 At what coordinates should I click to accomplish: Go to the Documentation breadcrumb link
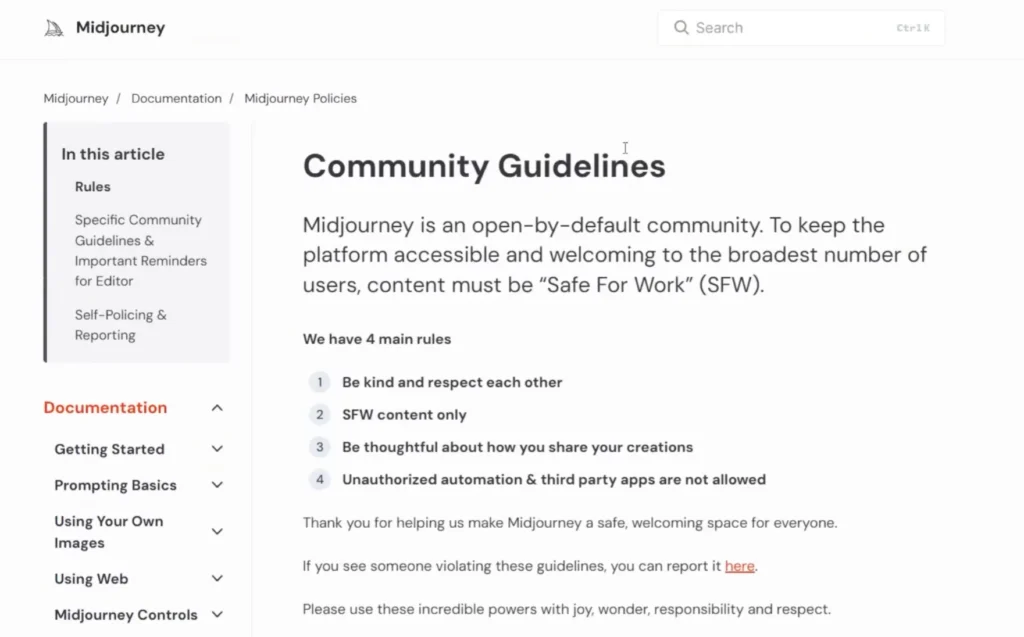point(176,99)
